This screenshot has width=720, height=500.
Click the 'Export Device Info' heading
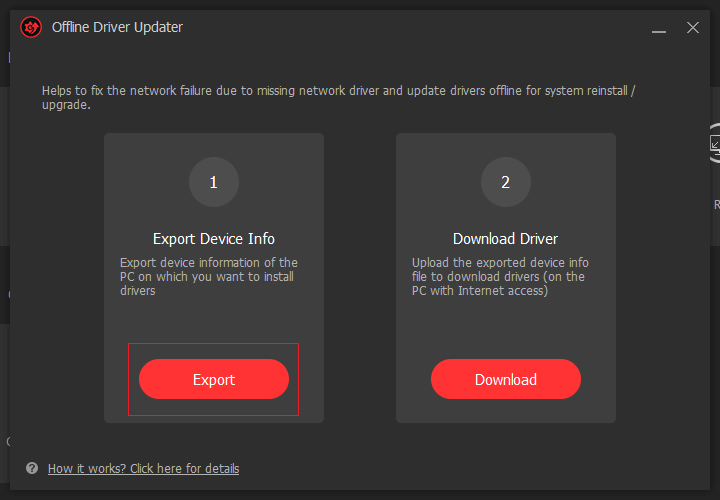click(x=213, y=239)
